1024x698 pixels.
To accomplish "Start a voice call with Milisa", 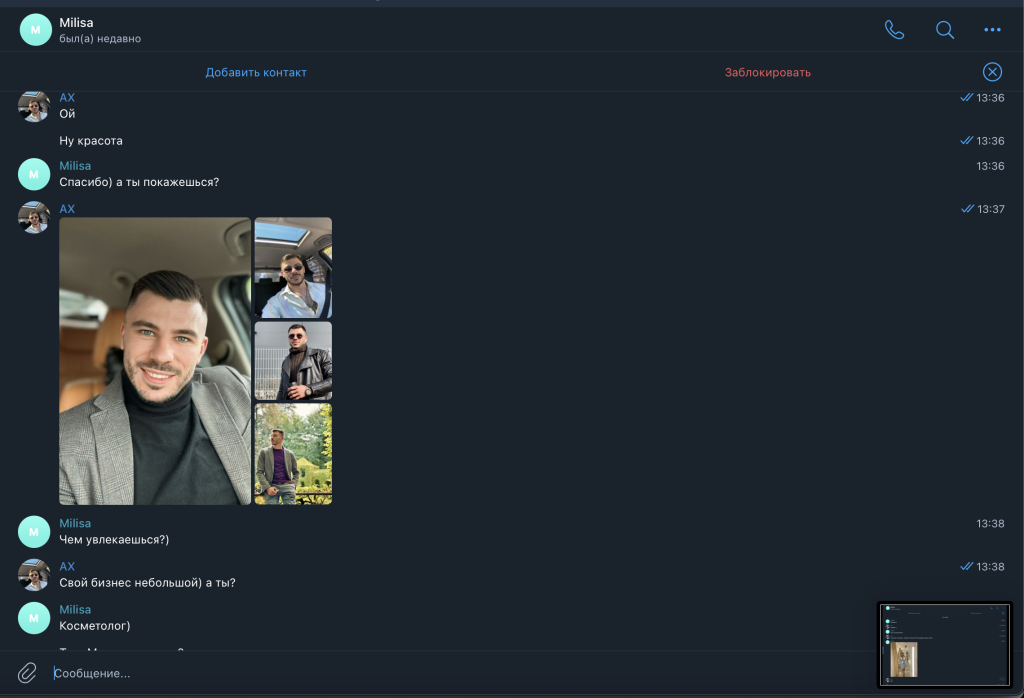I will coord(894,30).
